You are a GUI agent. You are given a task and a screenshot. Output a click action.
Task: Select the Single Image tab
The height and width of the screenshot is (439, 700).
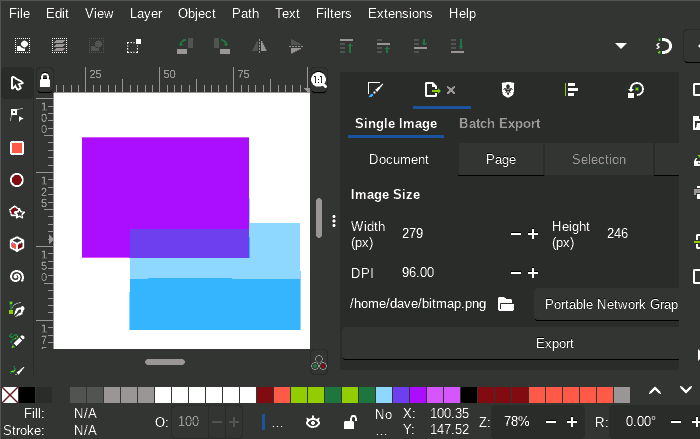pos(396,123)
